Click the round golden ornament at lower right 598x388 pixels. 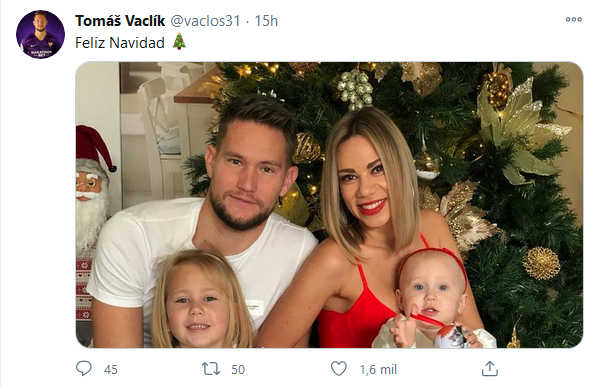point(541,263)
